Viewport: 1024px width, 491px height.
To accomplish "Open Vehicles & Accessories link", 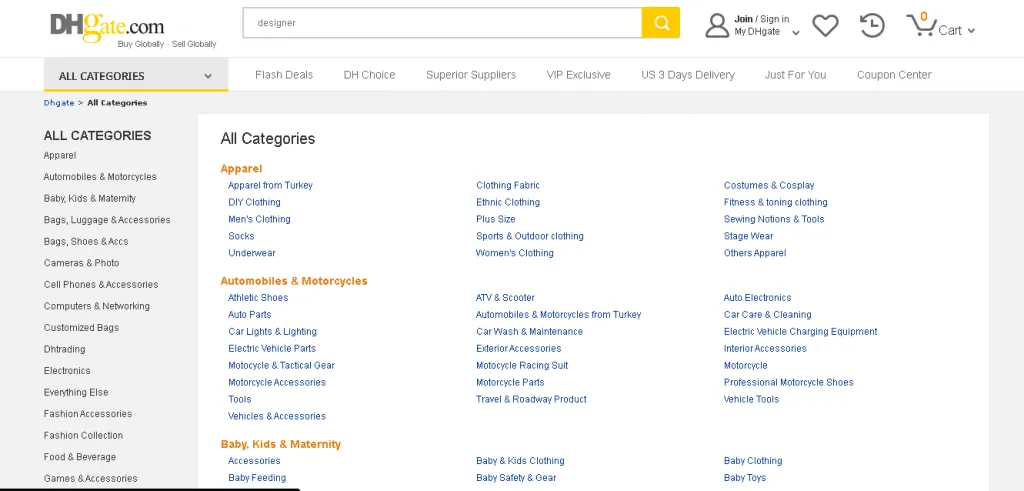I will pyautogui.click(x=277, y=417).
